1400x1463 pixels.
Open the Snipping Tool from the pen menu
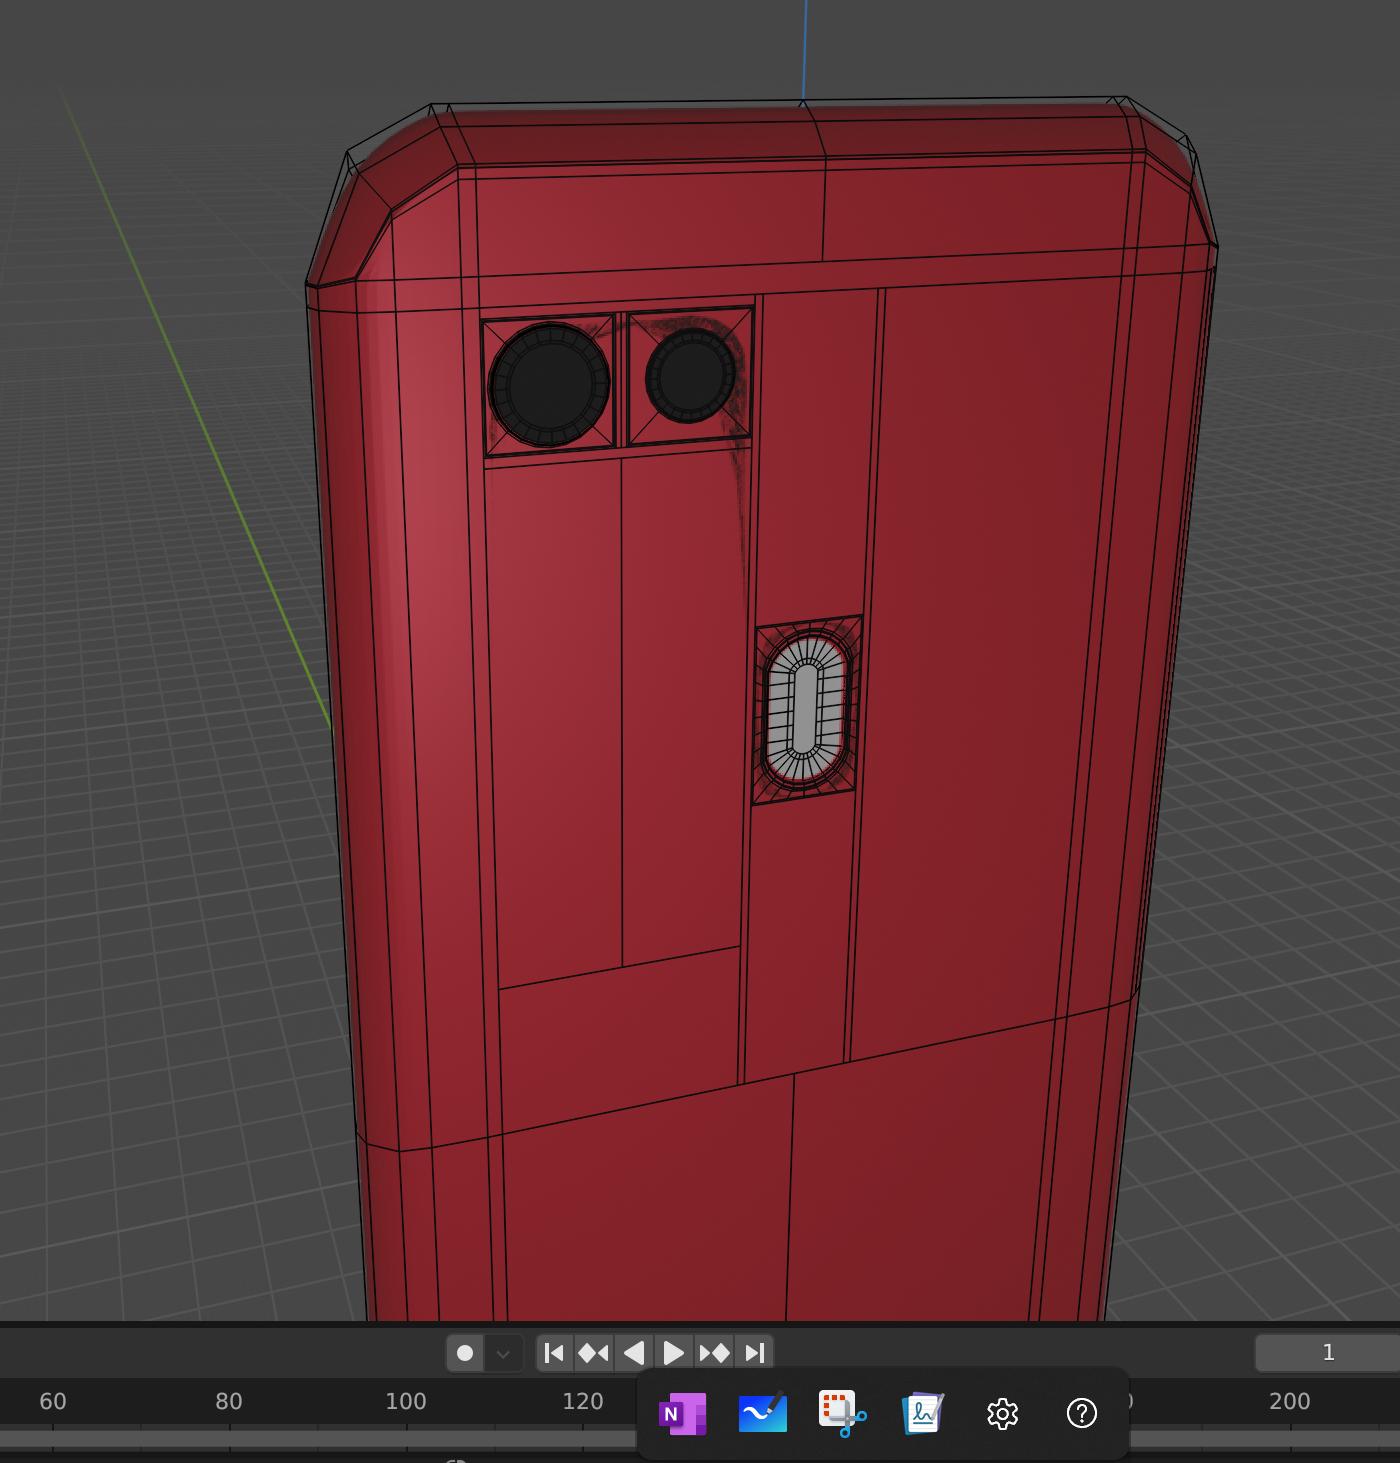pyautogui.click(x=842, y=1414)
